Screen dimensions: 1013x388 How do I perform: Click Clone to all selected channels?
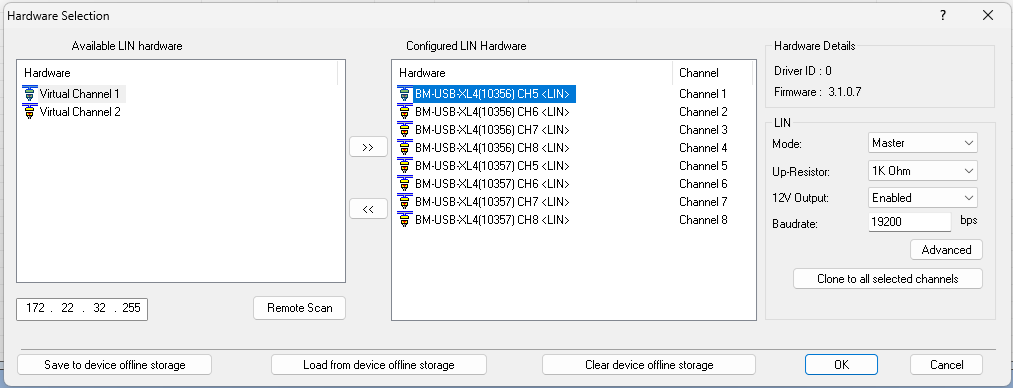(x=888, y=279)
